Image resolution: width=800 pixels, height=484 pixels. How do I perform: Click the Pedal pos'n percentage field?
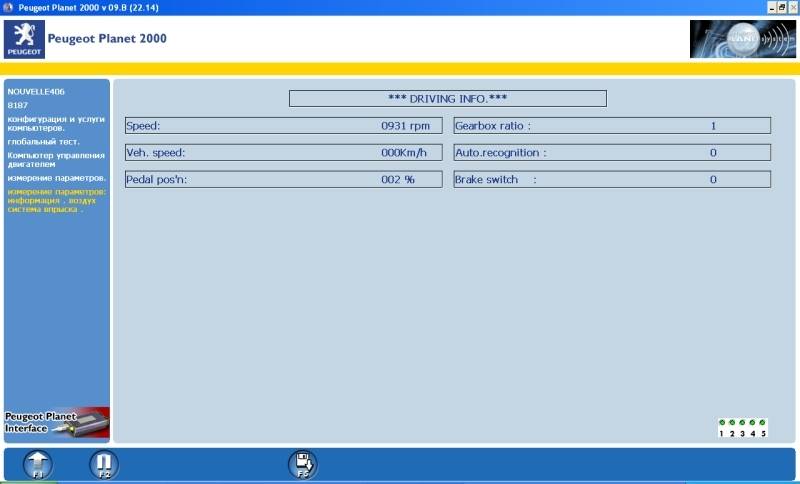tap(283, 180)
